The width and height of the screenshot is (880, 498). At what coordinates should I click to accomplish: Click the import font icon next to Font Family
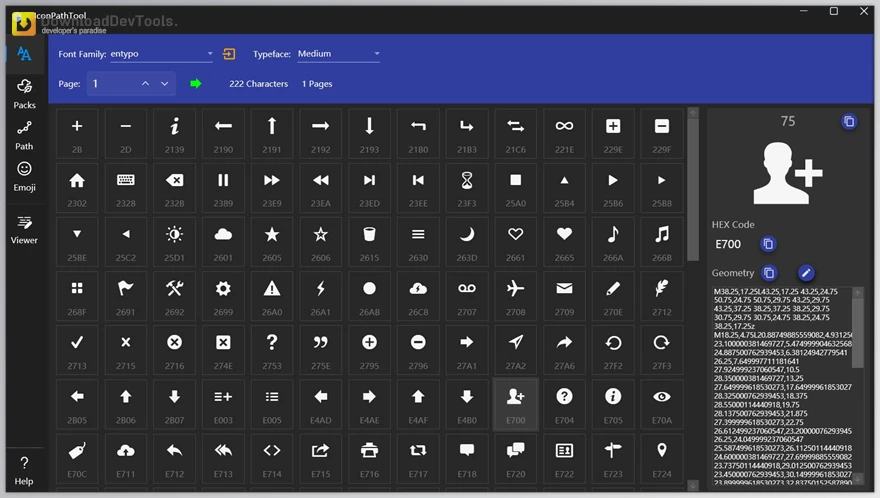click(229, 54)
